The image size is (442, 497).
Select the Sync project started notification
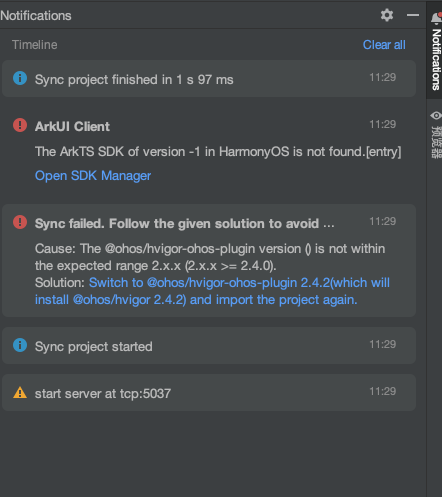209,345
